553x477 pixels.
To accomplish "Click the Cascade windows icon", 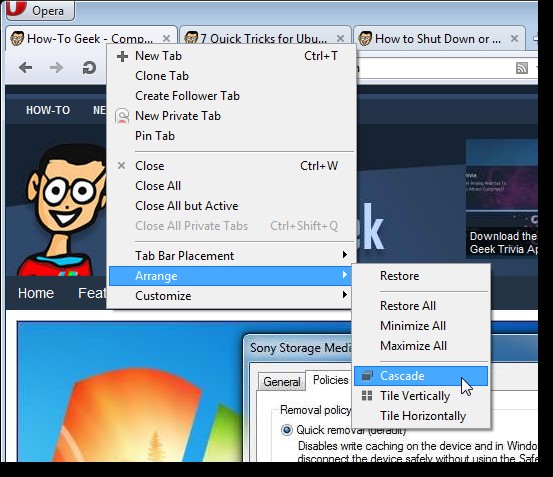I will 367,376.
